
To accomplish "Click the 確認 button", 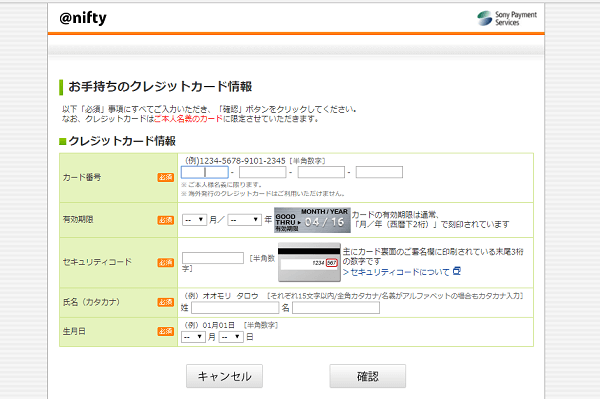I will click(x=368, y=376).
